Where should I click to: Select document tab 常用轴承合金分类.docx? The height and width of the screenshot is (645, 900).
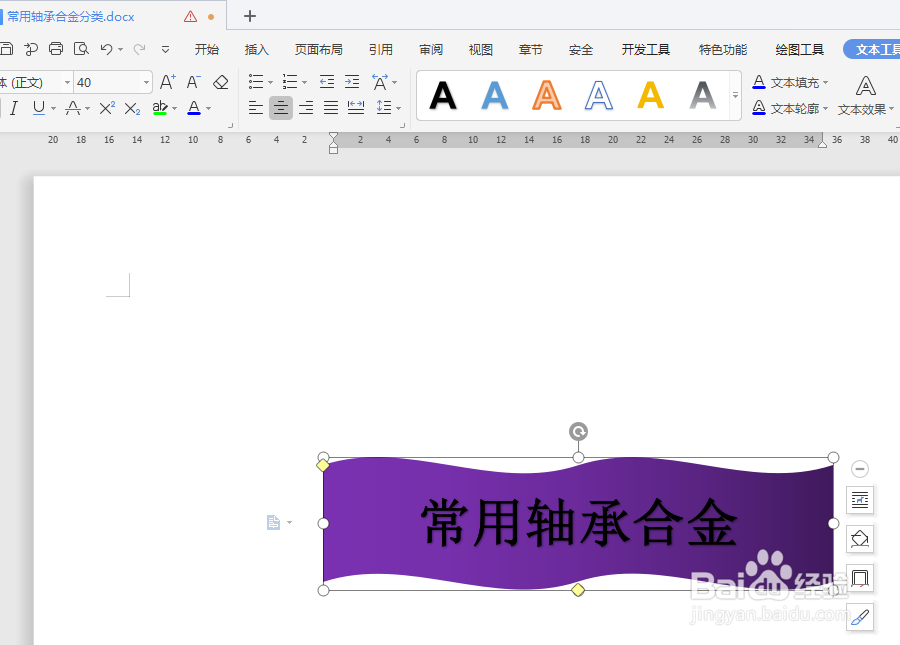click(x=71, y=17)
